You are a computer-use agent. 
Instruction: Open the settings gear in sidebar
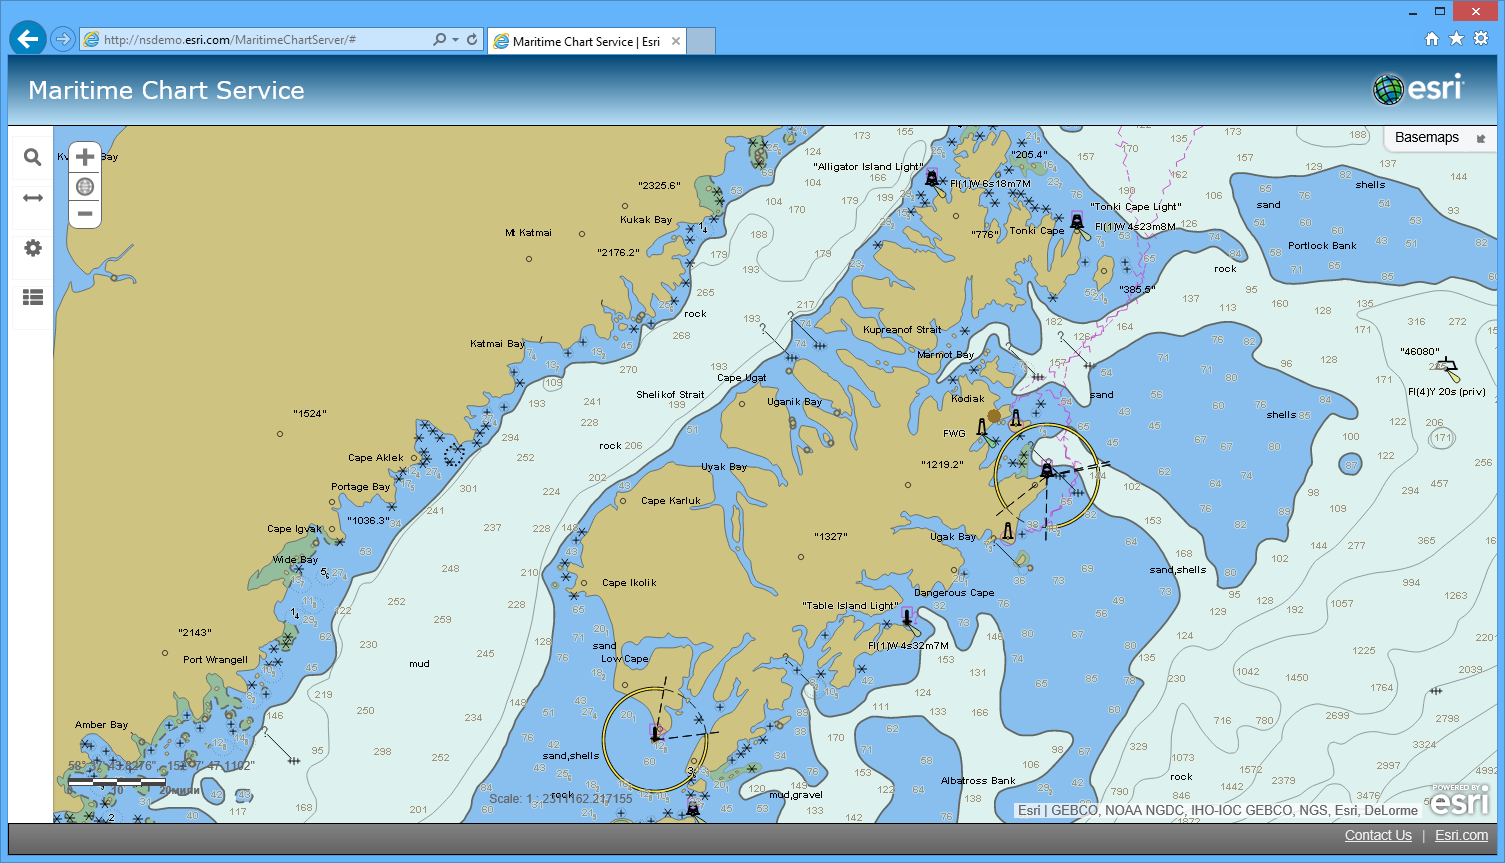tap(32, 248)
